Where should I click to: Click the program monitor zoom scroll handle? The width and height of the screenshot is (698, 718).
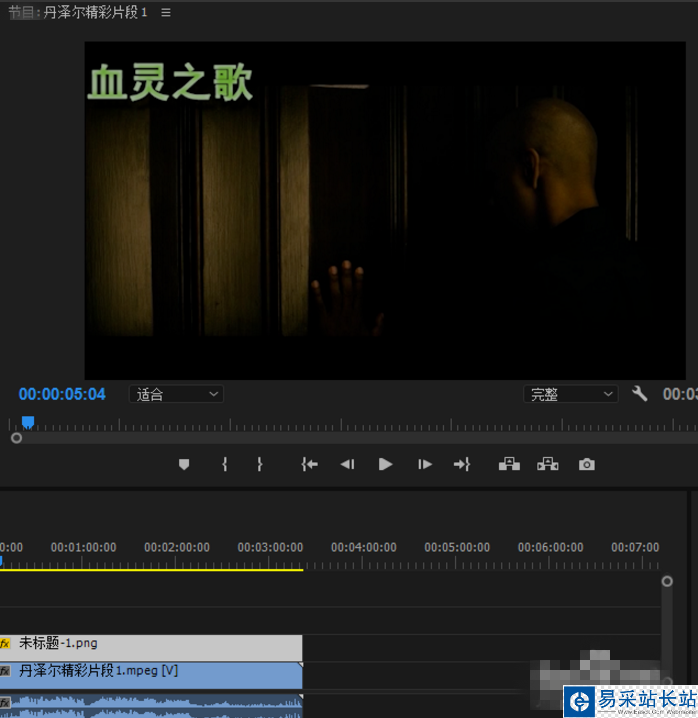tap(16, 438)
